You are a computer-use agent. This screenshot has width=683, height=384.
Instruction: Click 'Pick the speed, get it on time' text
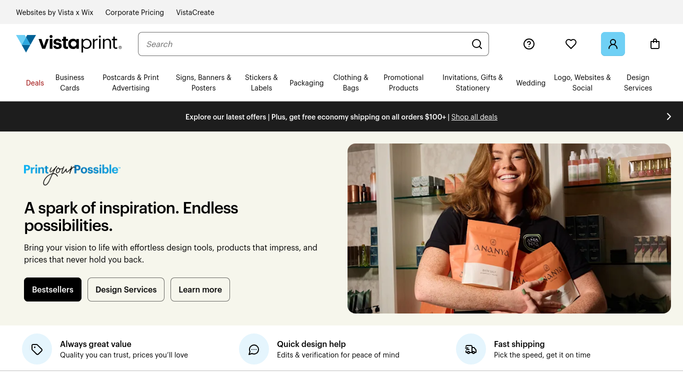(542, 355)
